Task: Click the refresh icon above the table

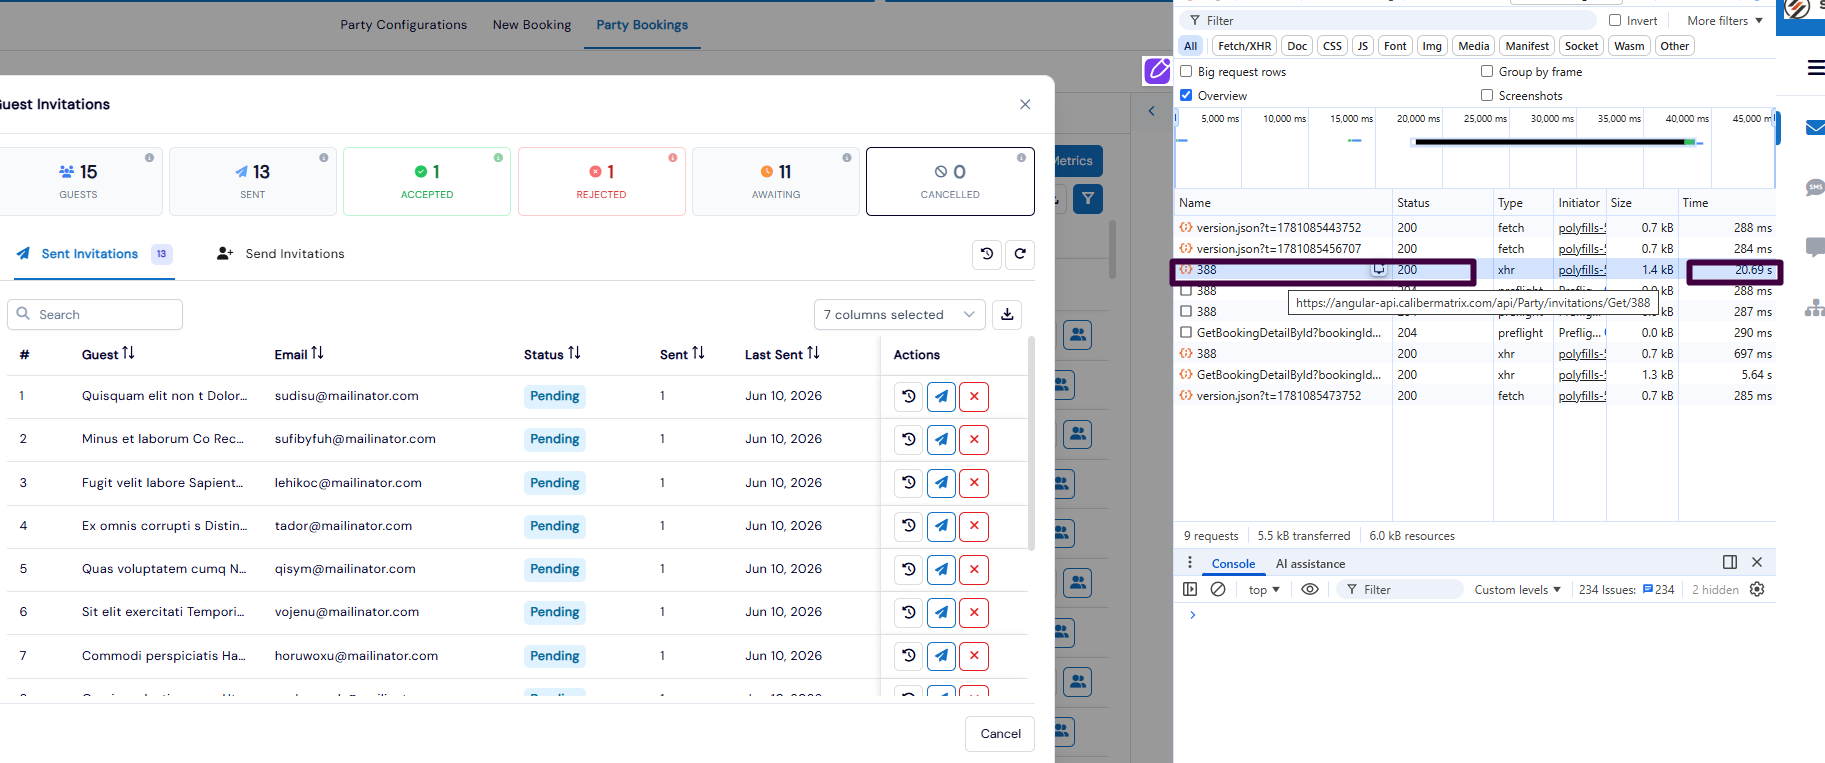Action: point(1020,254)
